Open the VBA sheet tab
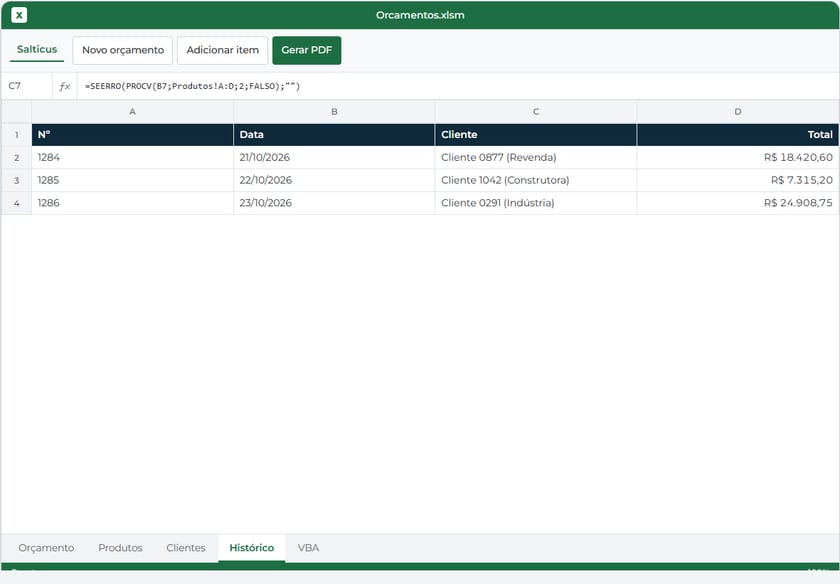The height and width of the screenshot is (584, 840). click(x=309, y=548)
